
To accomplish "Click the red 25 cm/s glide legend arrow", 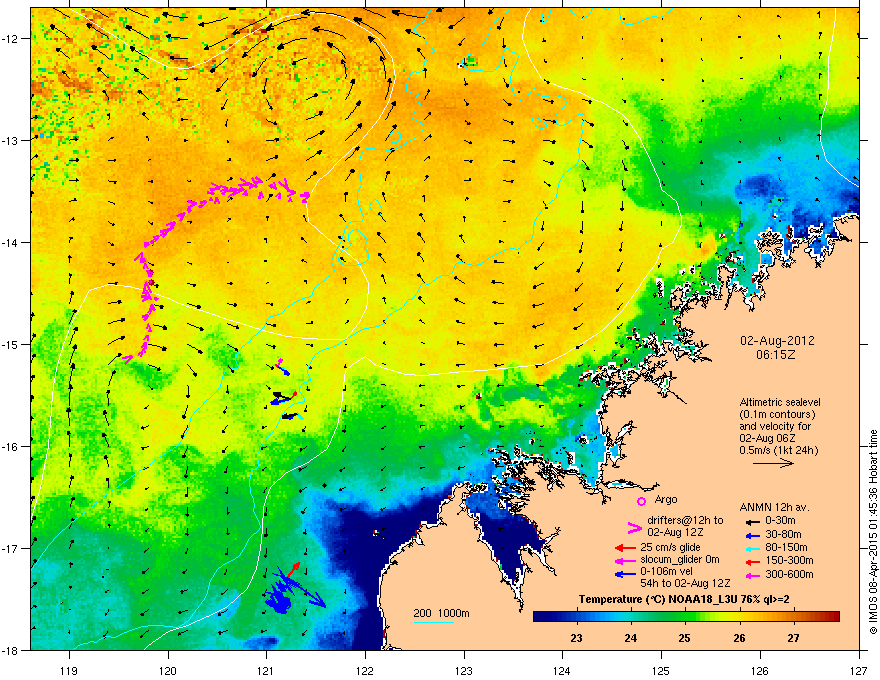I will tap(624, 547).
